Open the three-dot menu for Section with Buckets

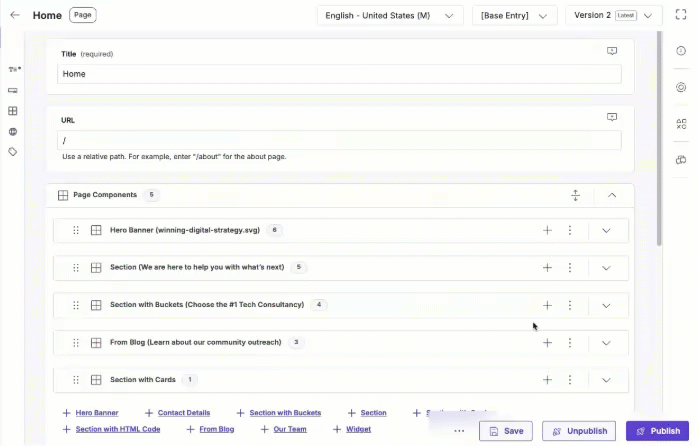pyautogui.click(x=570, y=305)
